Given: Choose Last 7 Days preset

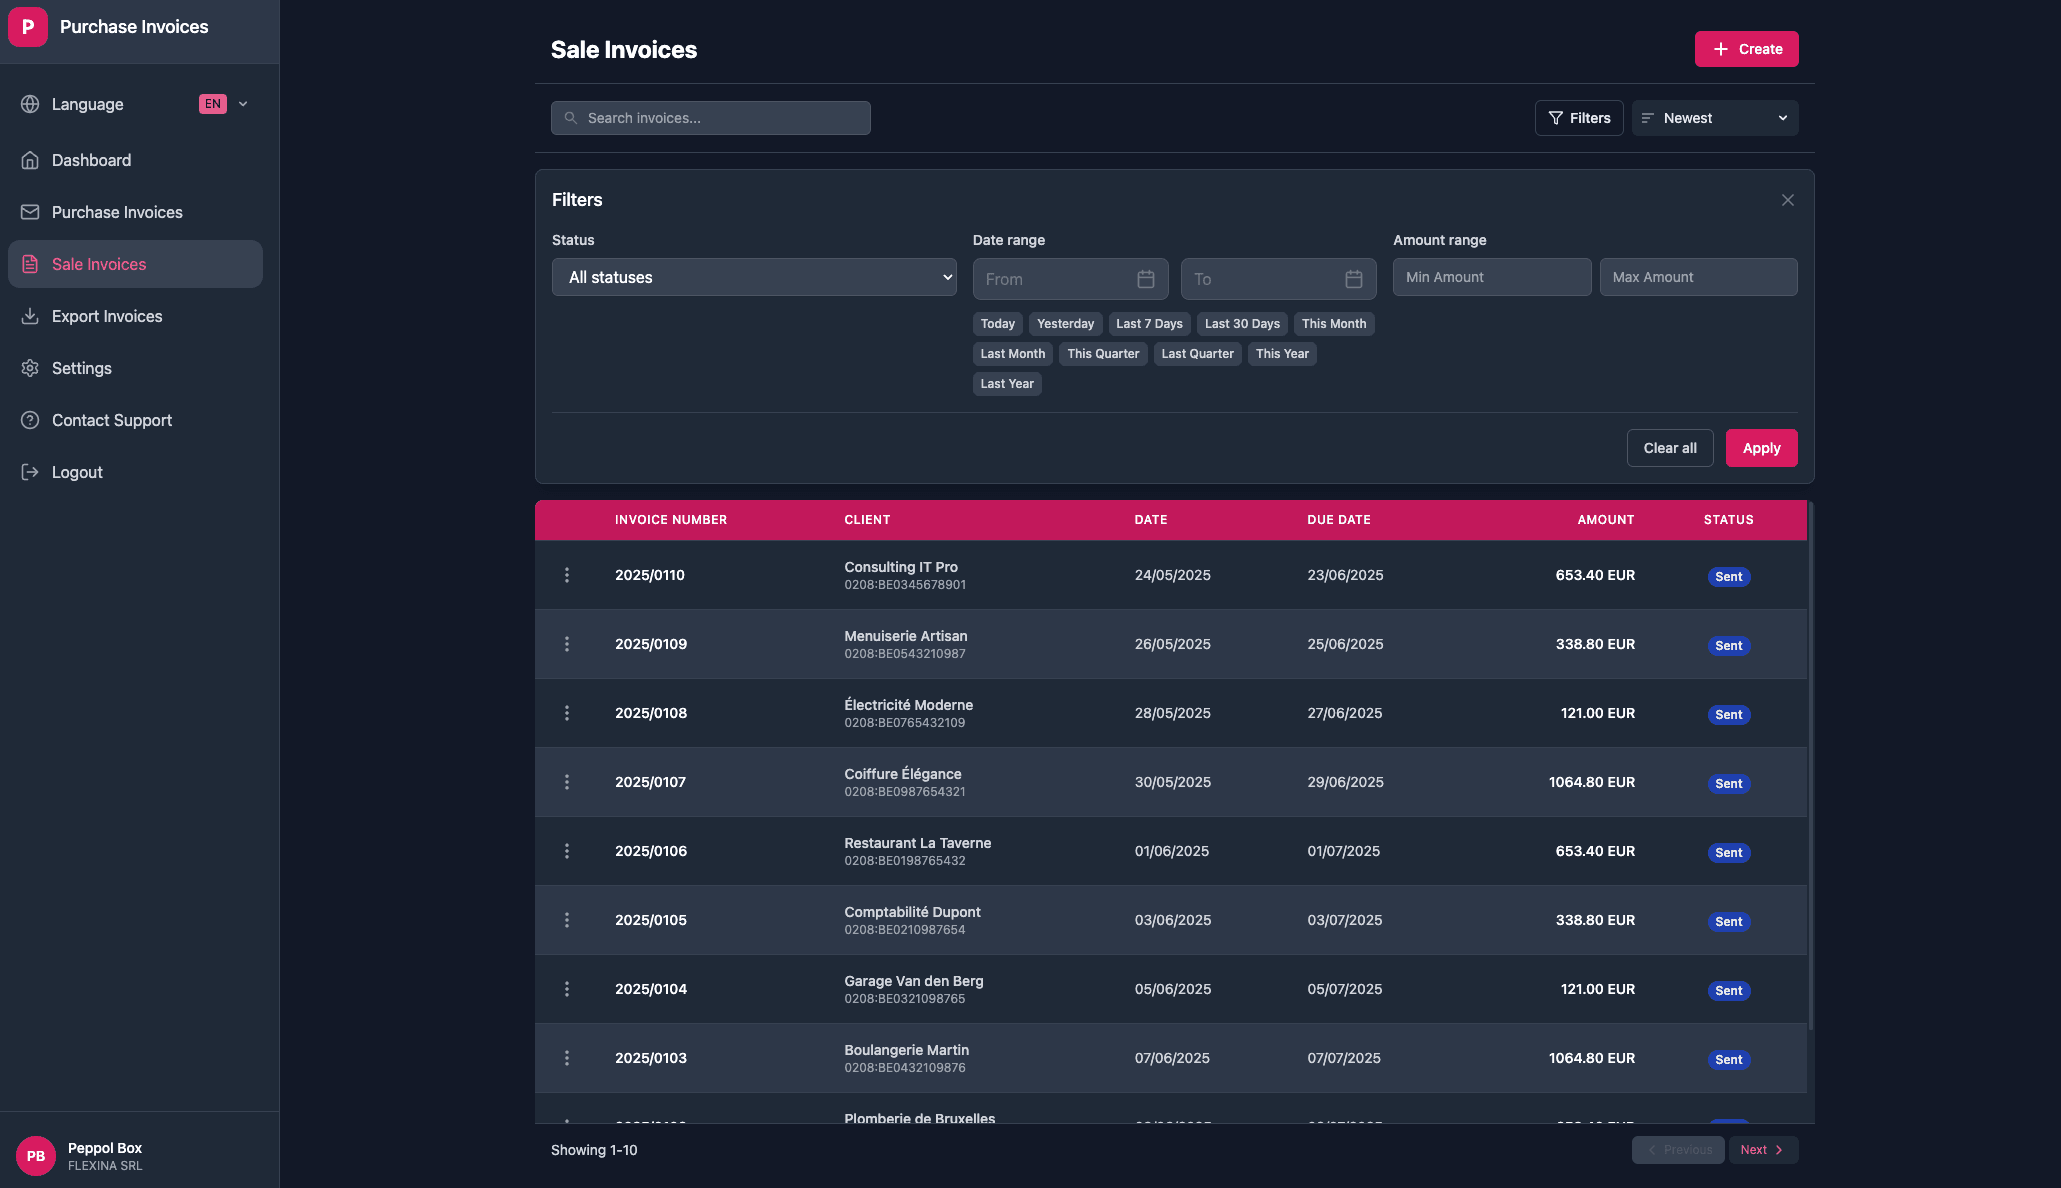Looking at the screenshot, I should (x=1149, y=324).
